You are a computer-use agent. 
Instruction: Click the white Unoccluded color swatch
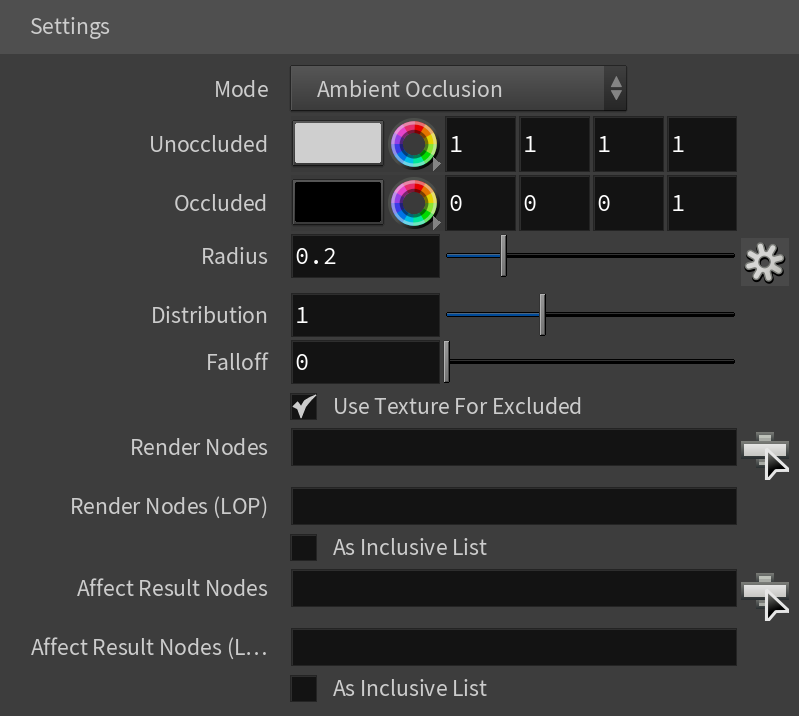338,143
